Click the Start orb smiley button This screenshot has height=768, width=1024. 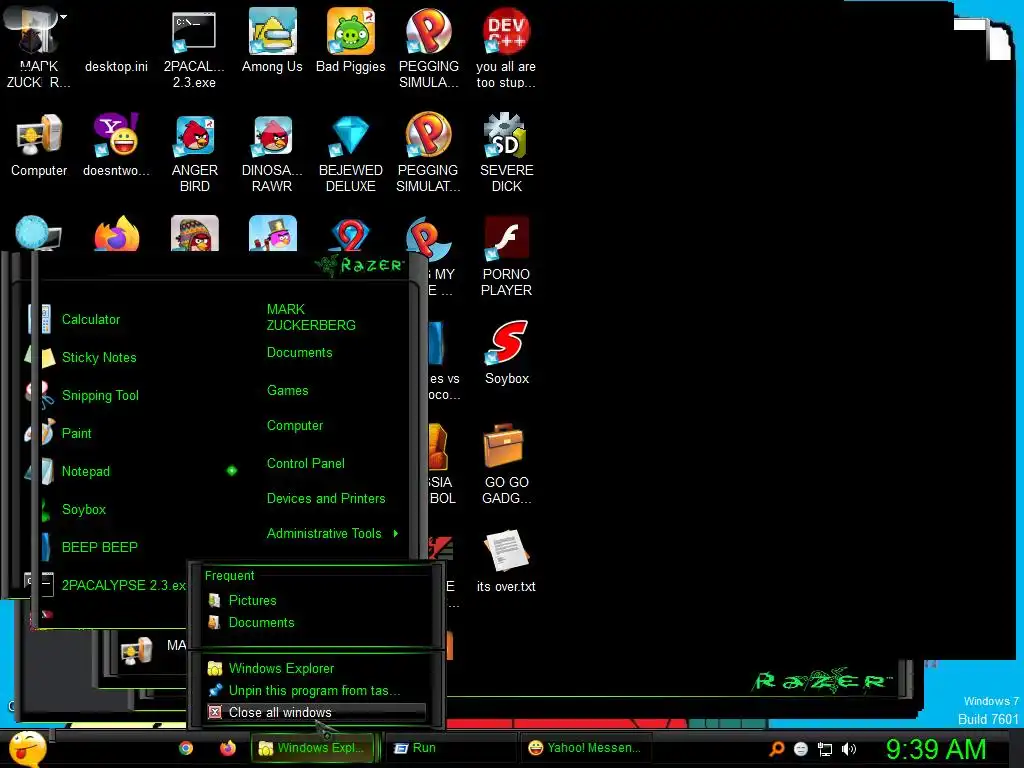27,748
